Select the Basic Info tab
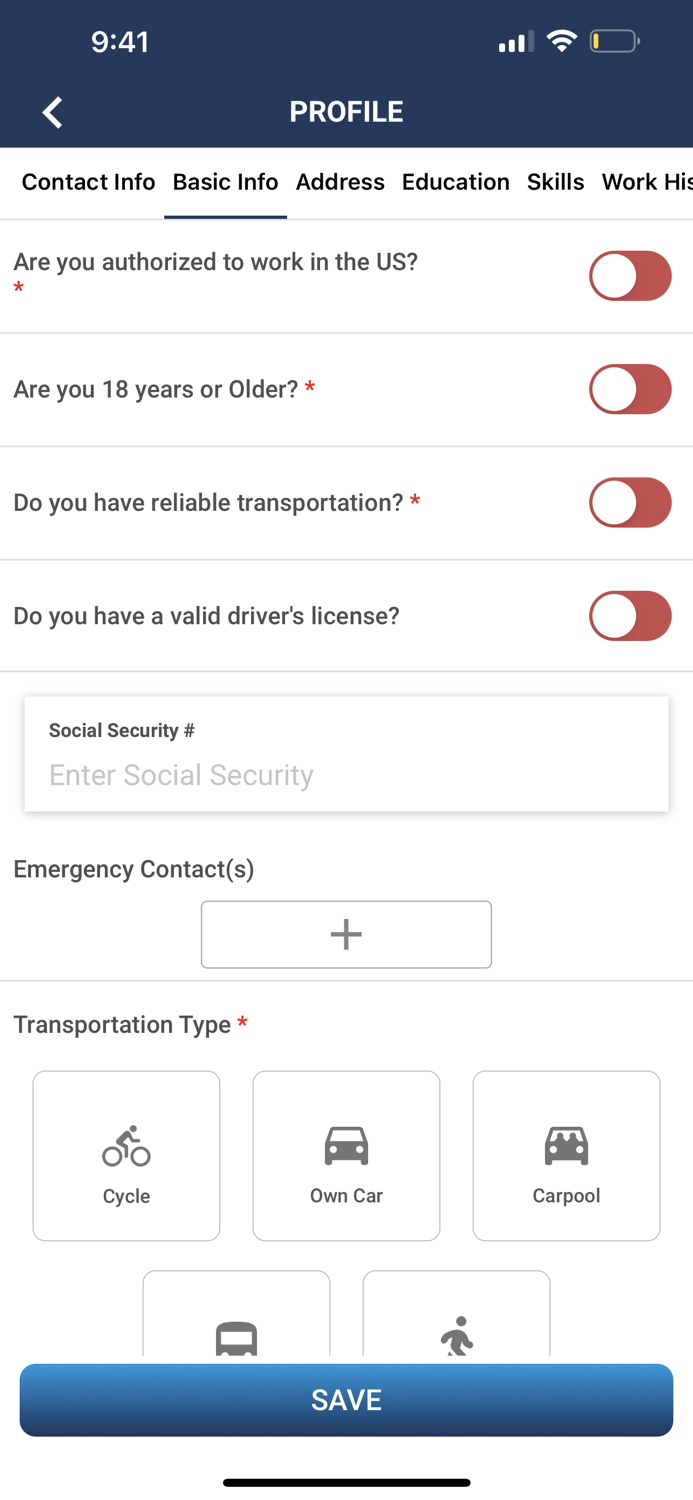The height and width of the screenshot is (1500, 693). pos(225,182)
